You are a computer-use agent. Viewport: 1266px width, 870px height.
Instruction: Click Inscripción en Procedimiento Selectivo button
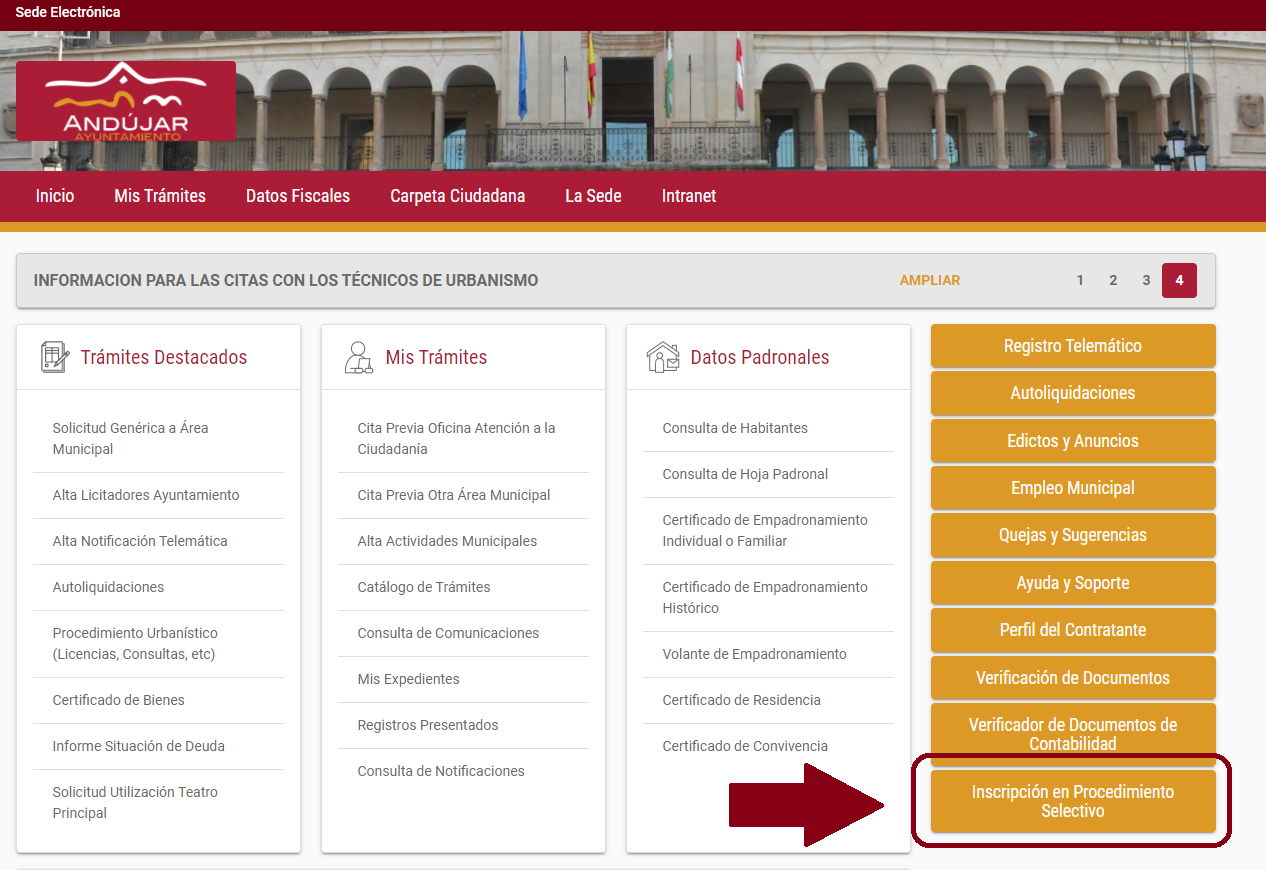point(1073,801)
